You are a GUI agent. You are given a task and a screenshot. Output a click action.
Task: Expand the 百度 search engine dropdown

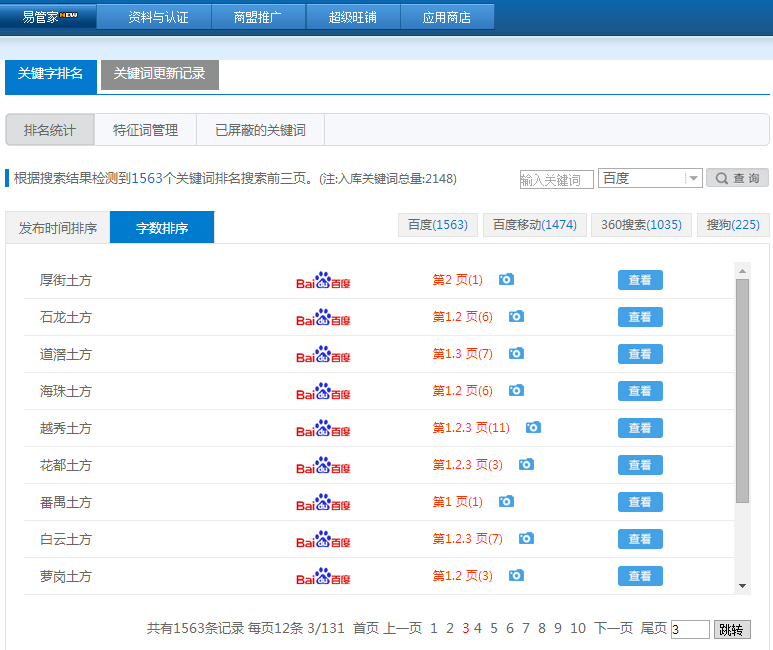point(693,179)
